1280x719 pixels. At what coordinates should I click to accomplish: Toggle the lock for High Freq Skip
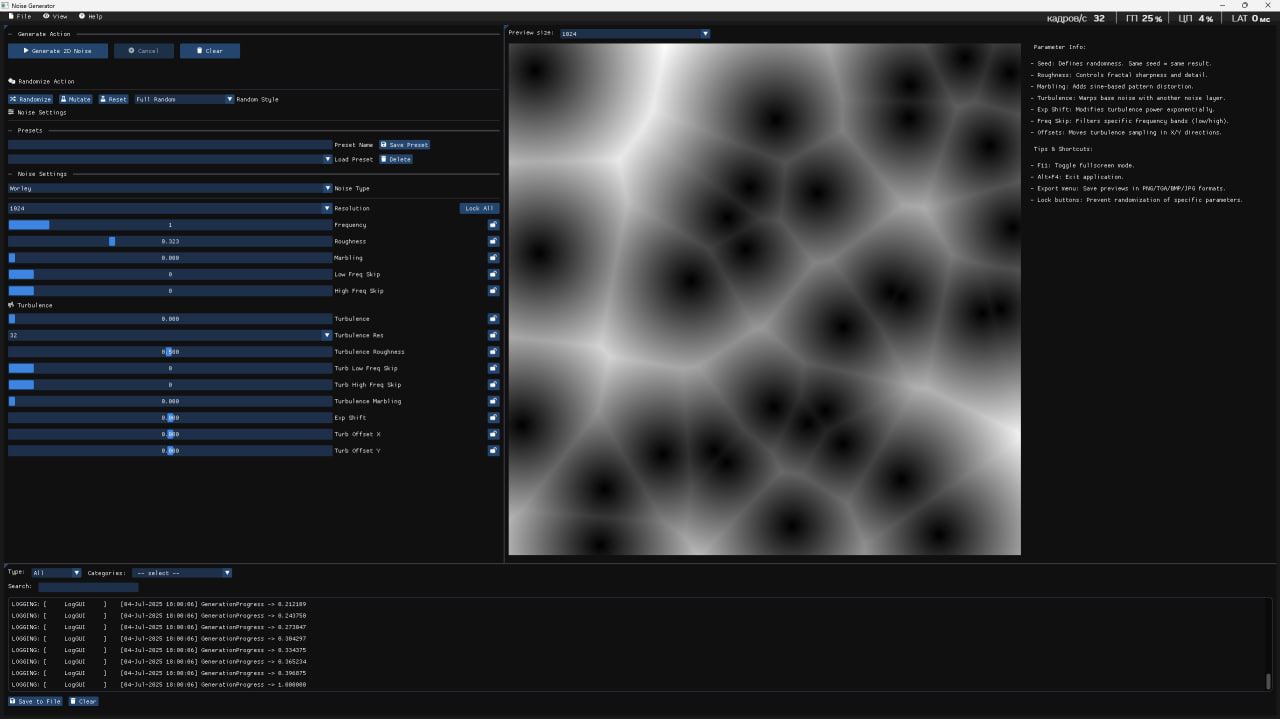tap(493, 291)
